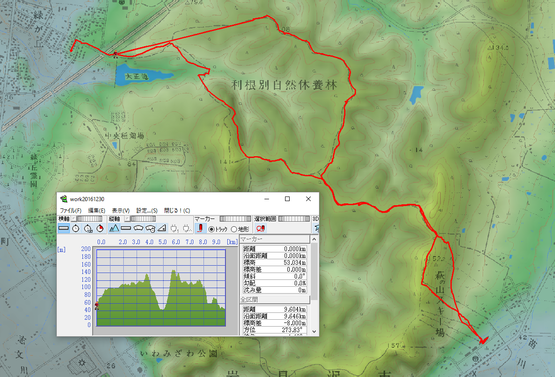Open the 編集(E) menu
Viewport: 555px width, 377px height.
[x=97, y=210]
